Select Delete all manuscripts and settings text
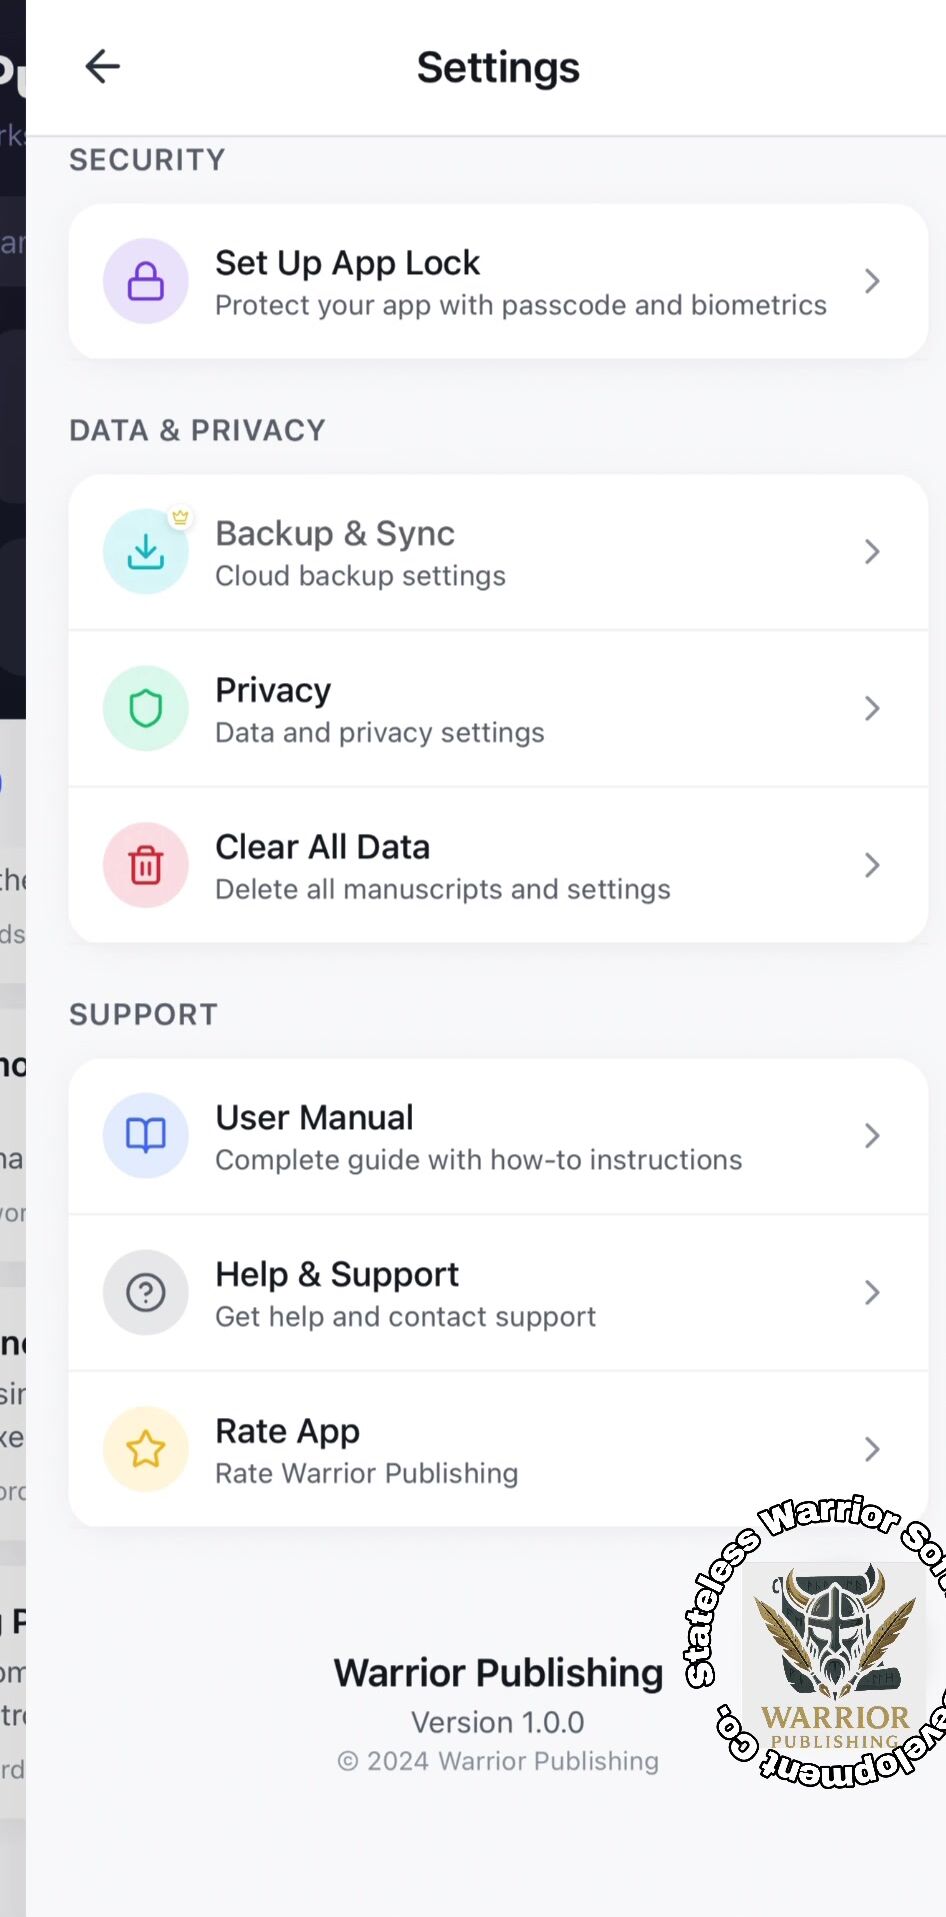 pos(443,890)
